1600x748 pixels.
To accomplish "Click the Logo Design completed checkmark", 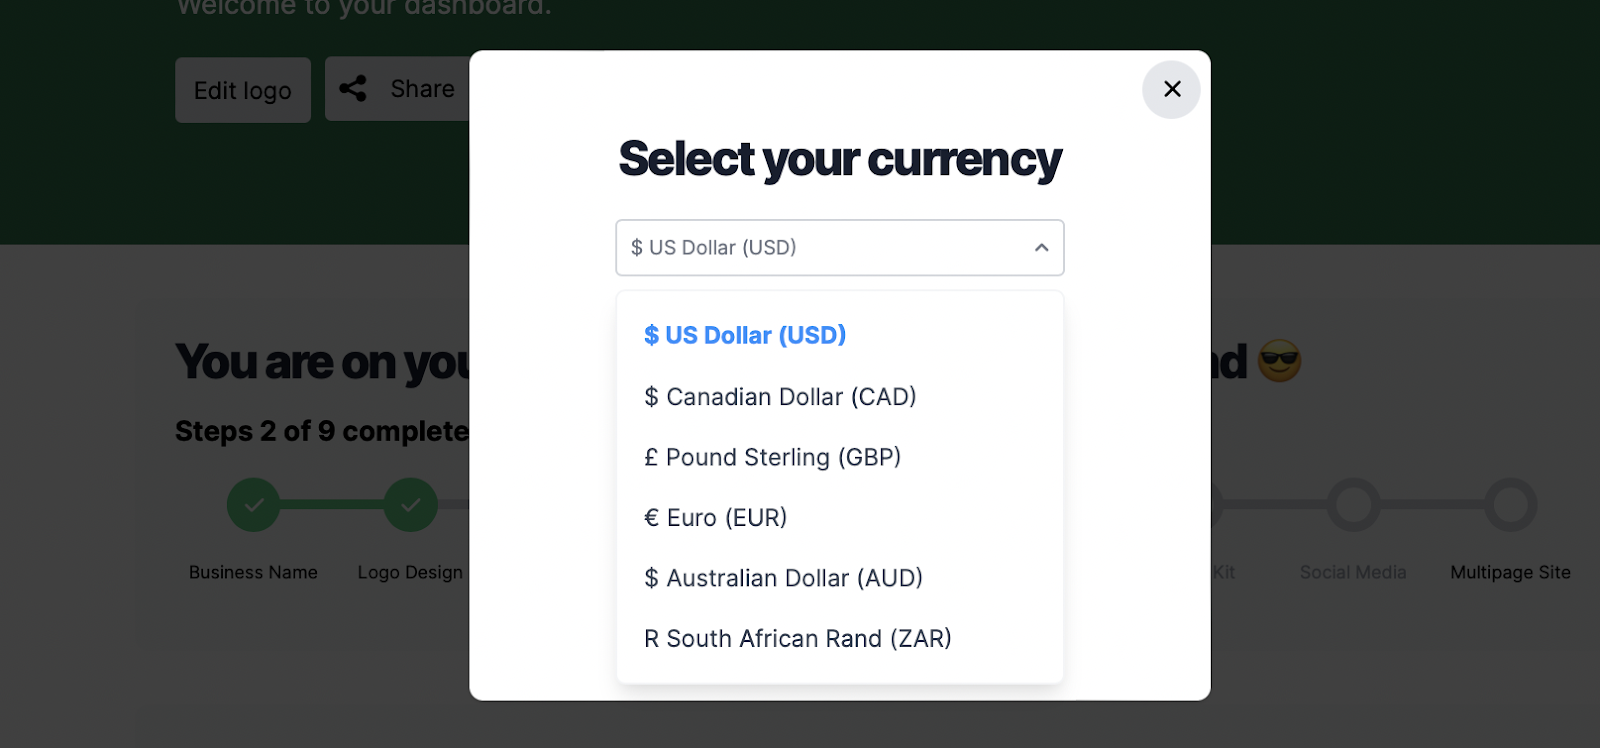I will (x=410, y=505).
